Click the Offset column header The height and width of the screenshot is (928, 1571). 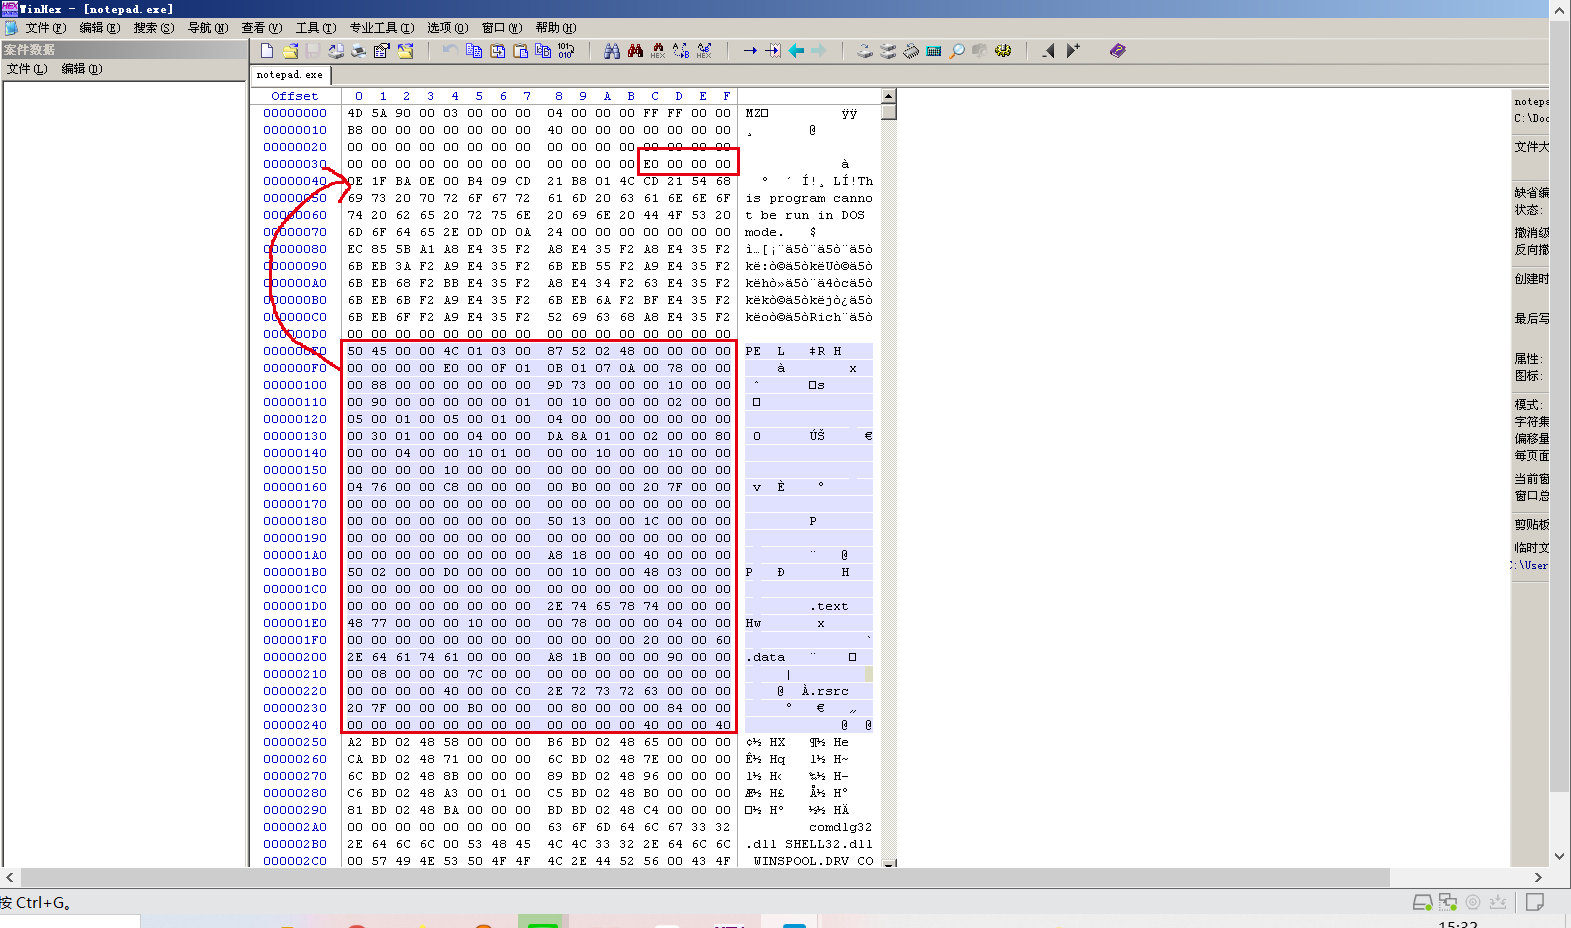click(x=294, y=96)
